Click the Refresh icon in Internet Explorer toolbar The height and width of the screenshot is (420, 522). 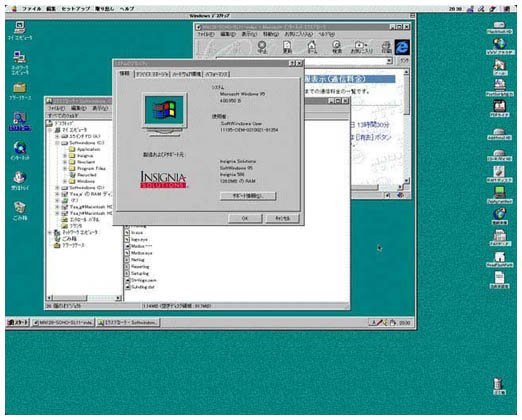pyautogui.click(x=287, y=47)
